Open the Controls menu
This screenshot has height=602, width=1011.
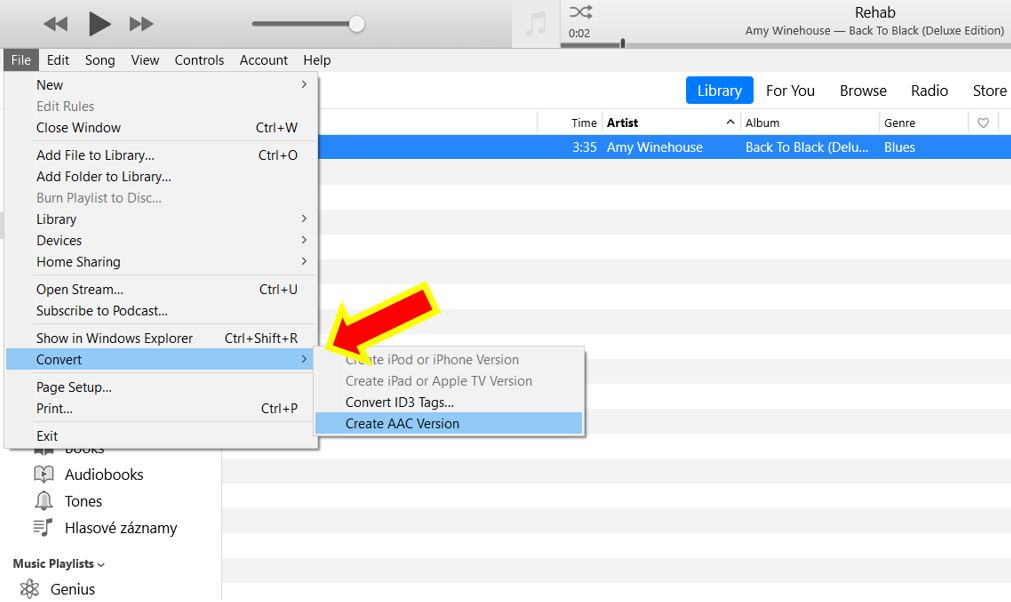pos(199,60)
